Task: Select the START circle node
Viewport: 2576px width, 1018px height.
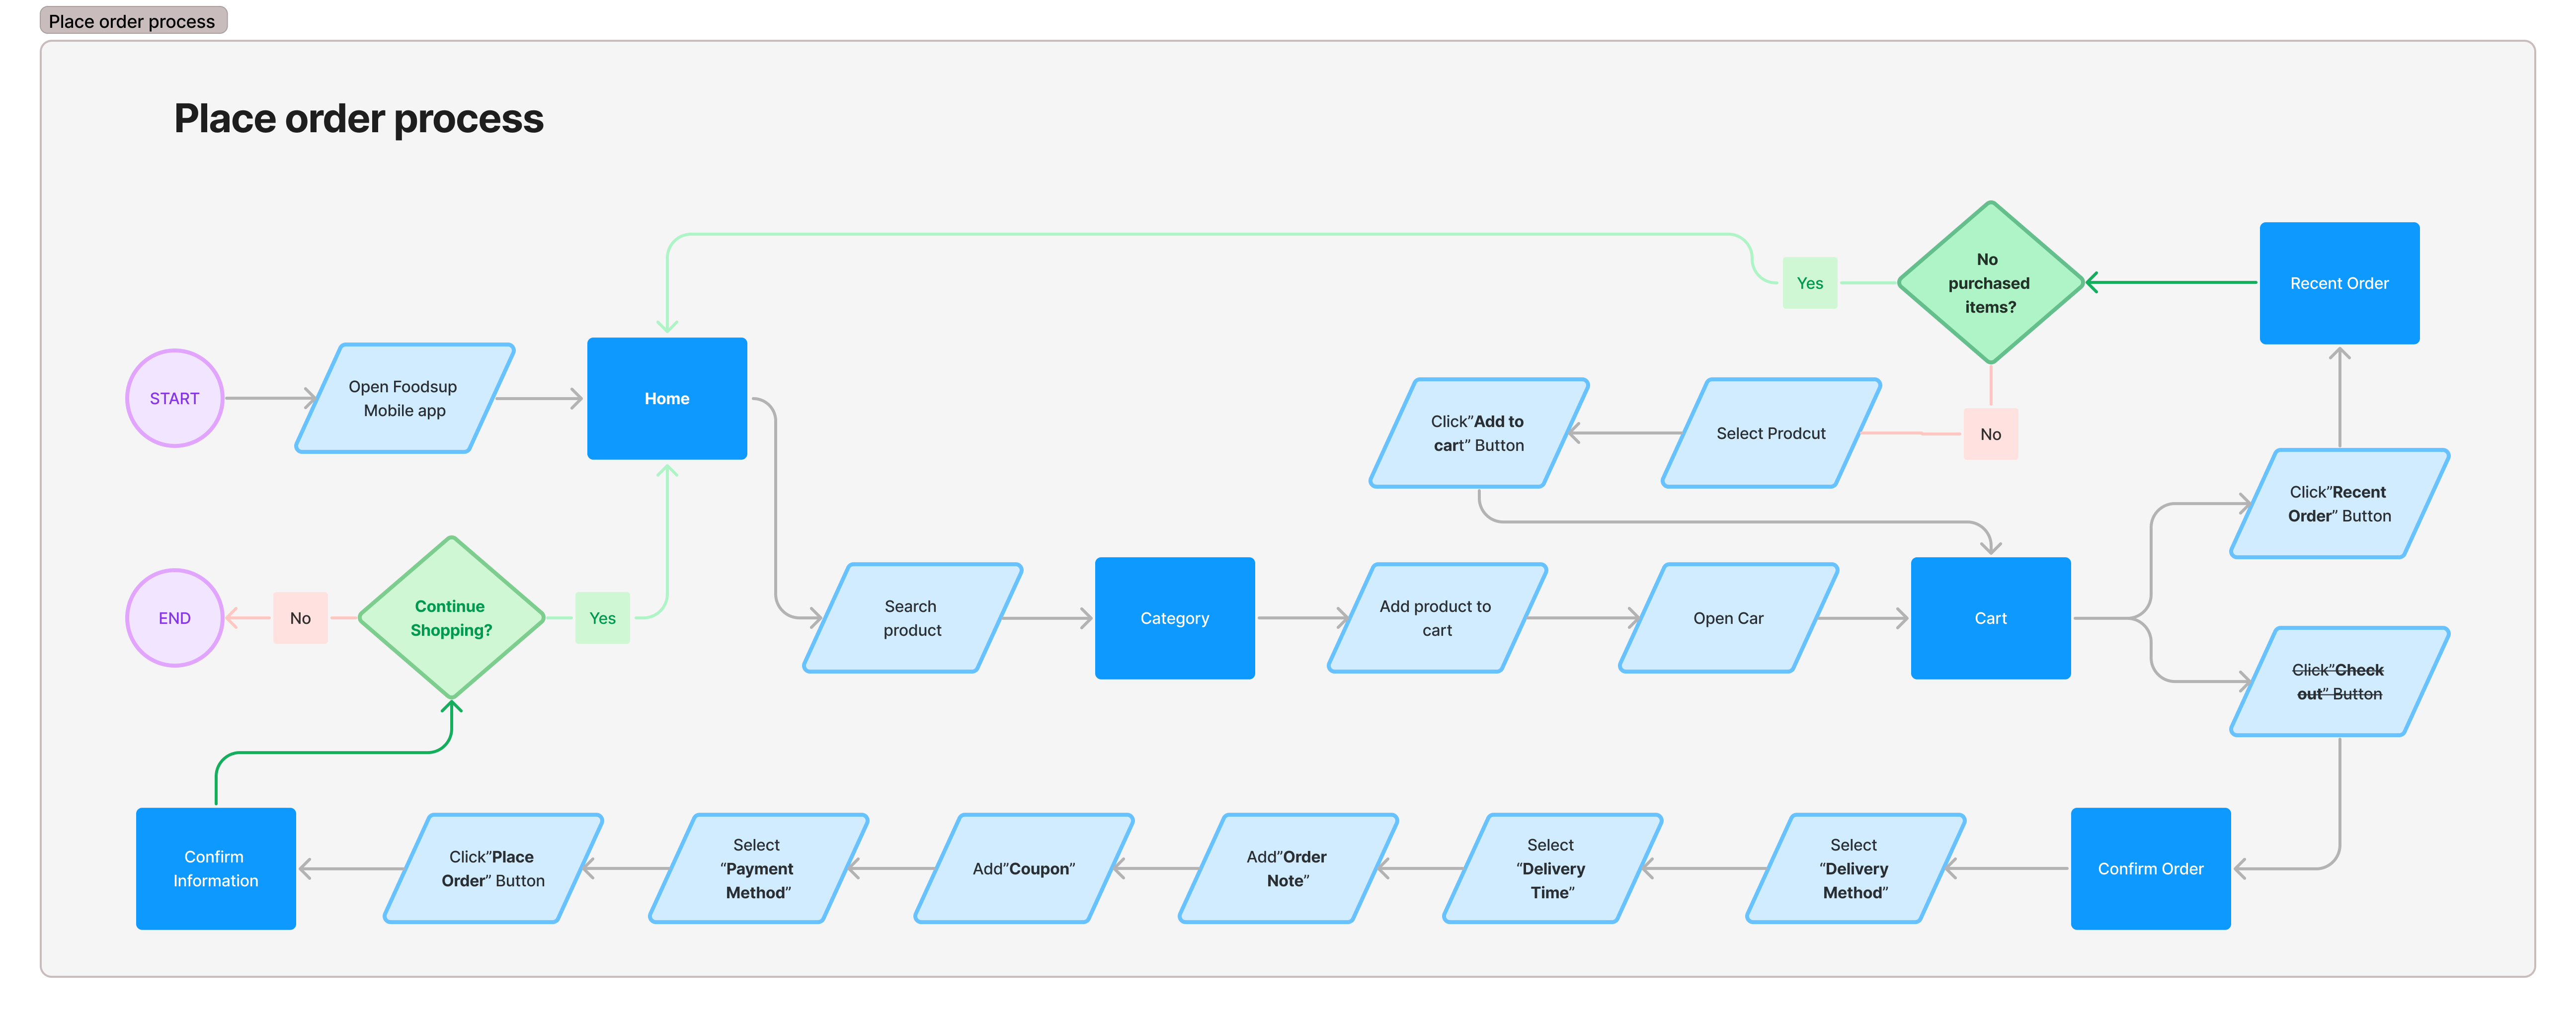Action: pos(174,398)
